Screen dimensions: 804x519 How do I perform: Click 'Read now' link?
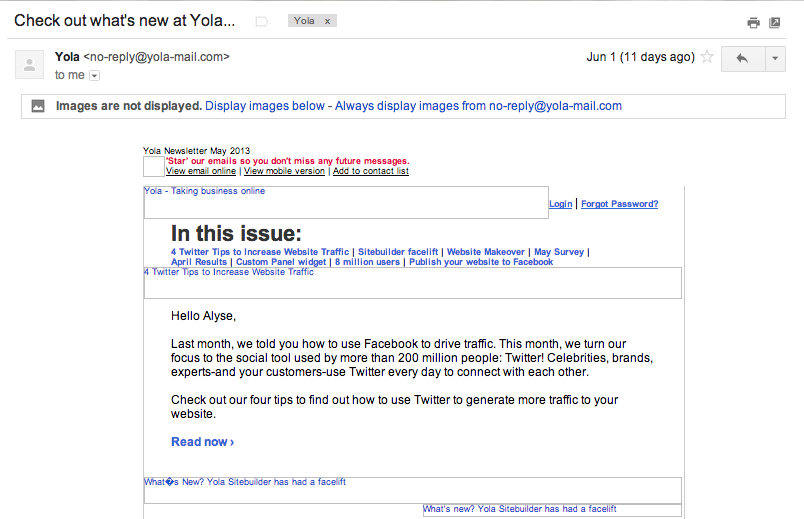(x=203, y=442)
